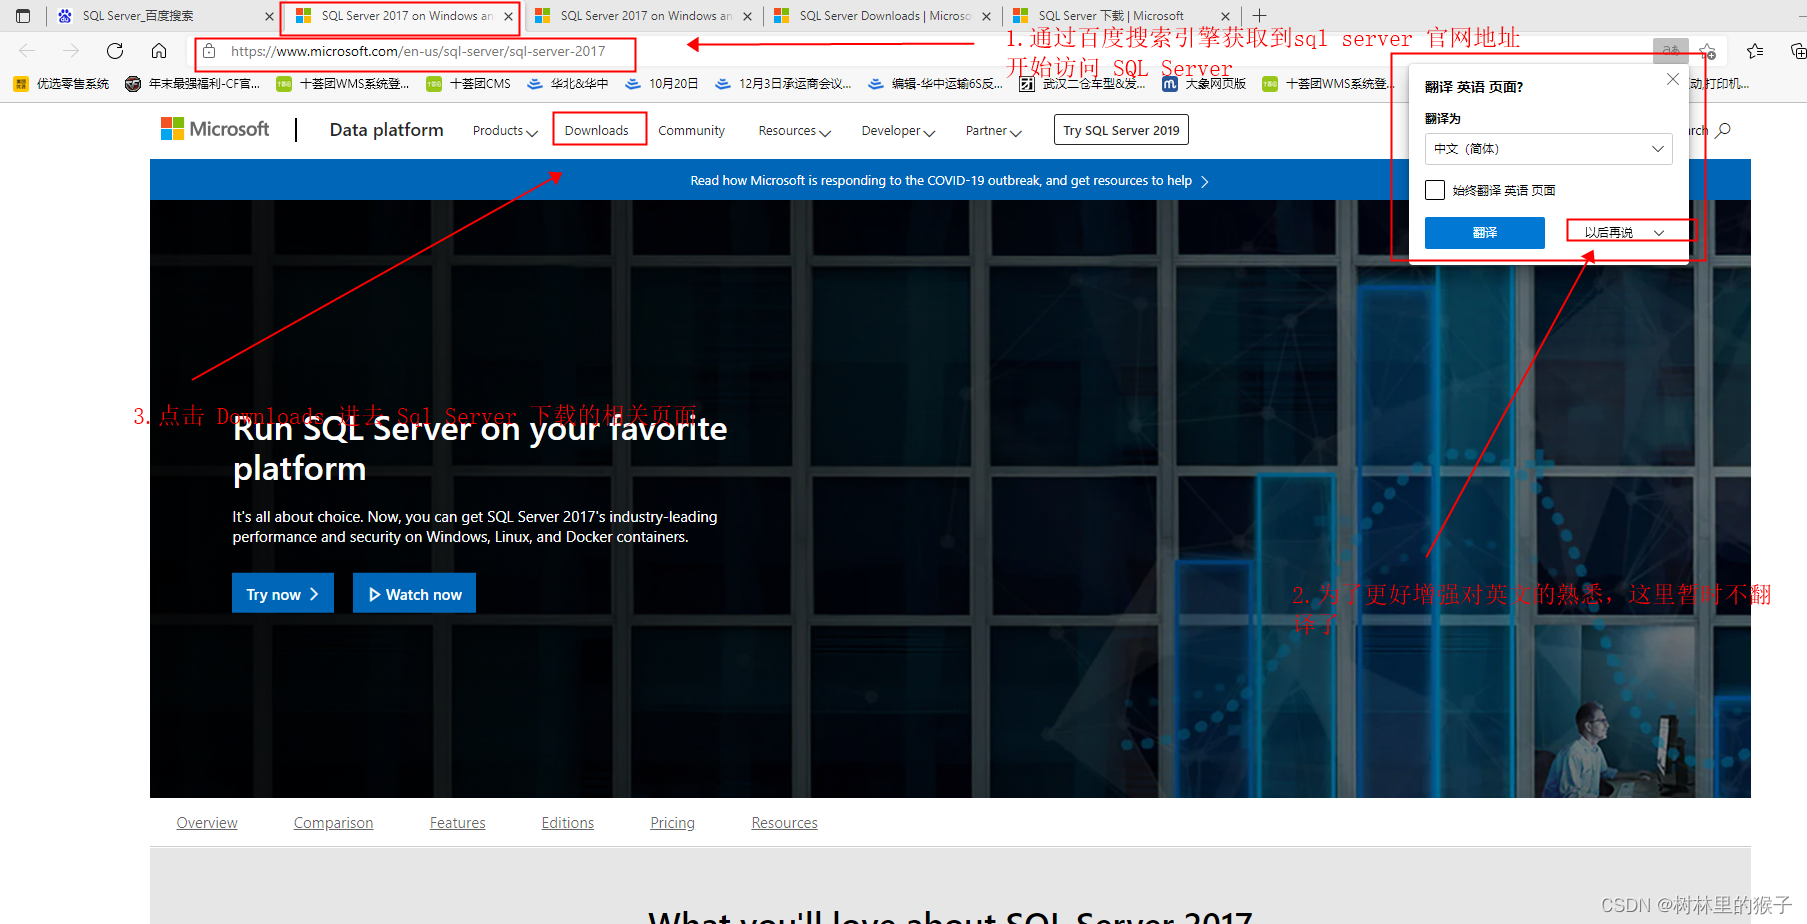Screen dimensions: 1807x924
Task: Open 优选零售系统 bookmark
Action: point(62,84)
